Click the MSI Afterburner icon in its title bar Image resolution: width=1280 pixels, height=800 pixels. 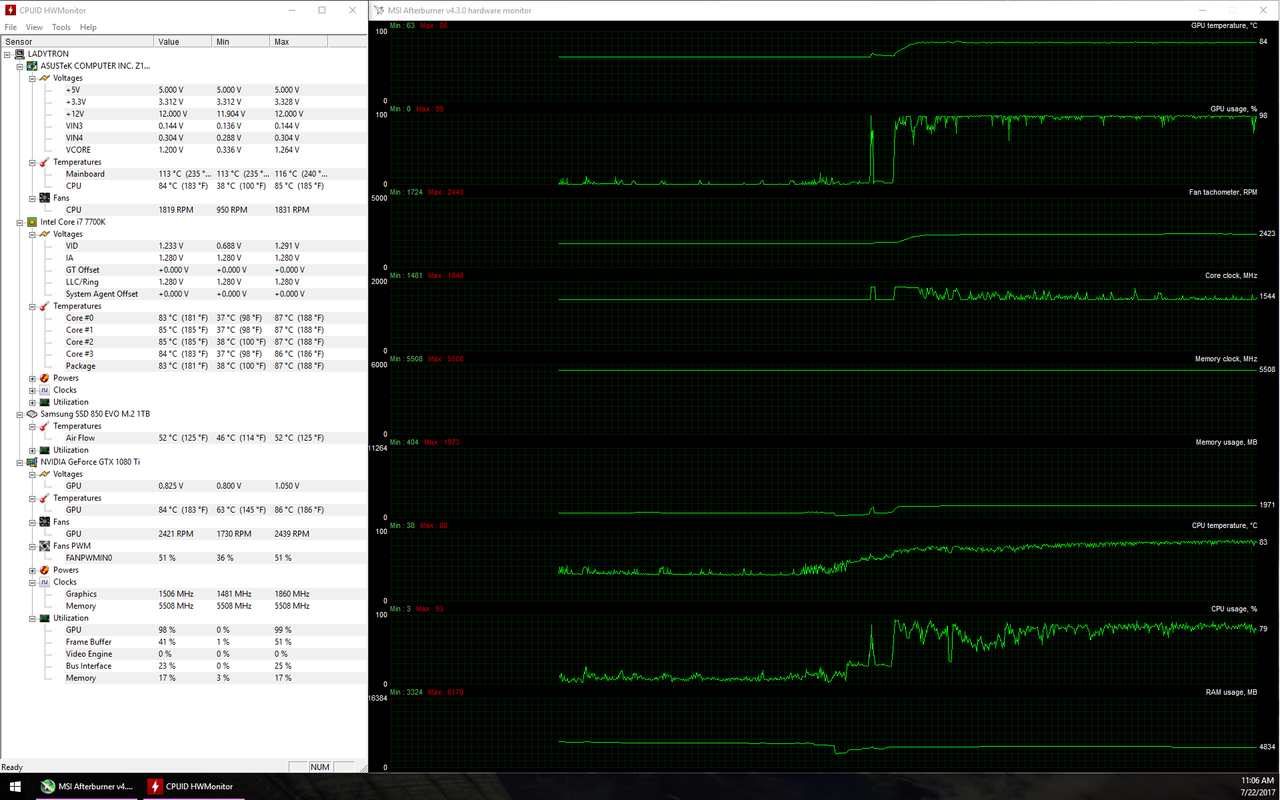pos(380,10)
